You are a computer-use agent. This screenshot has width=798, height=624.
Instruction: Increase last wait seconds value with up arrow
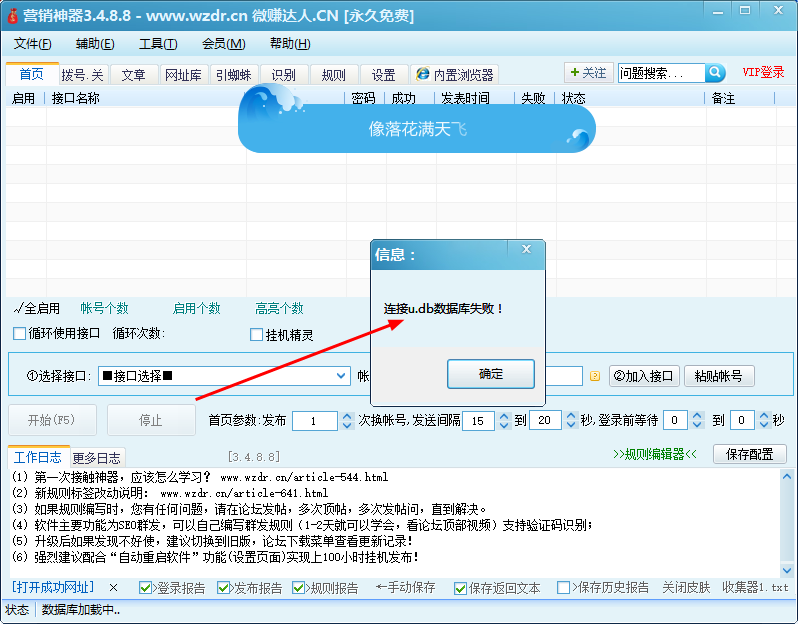coord(764,416)
